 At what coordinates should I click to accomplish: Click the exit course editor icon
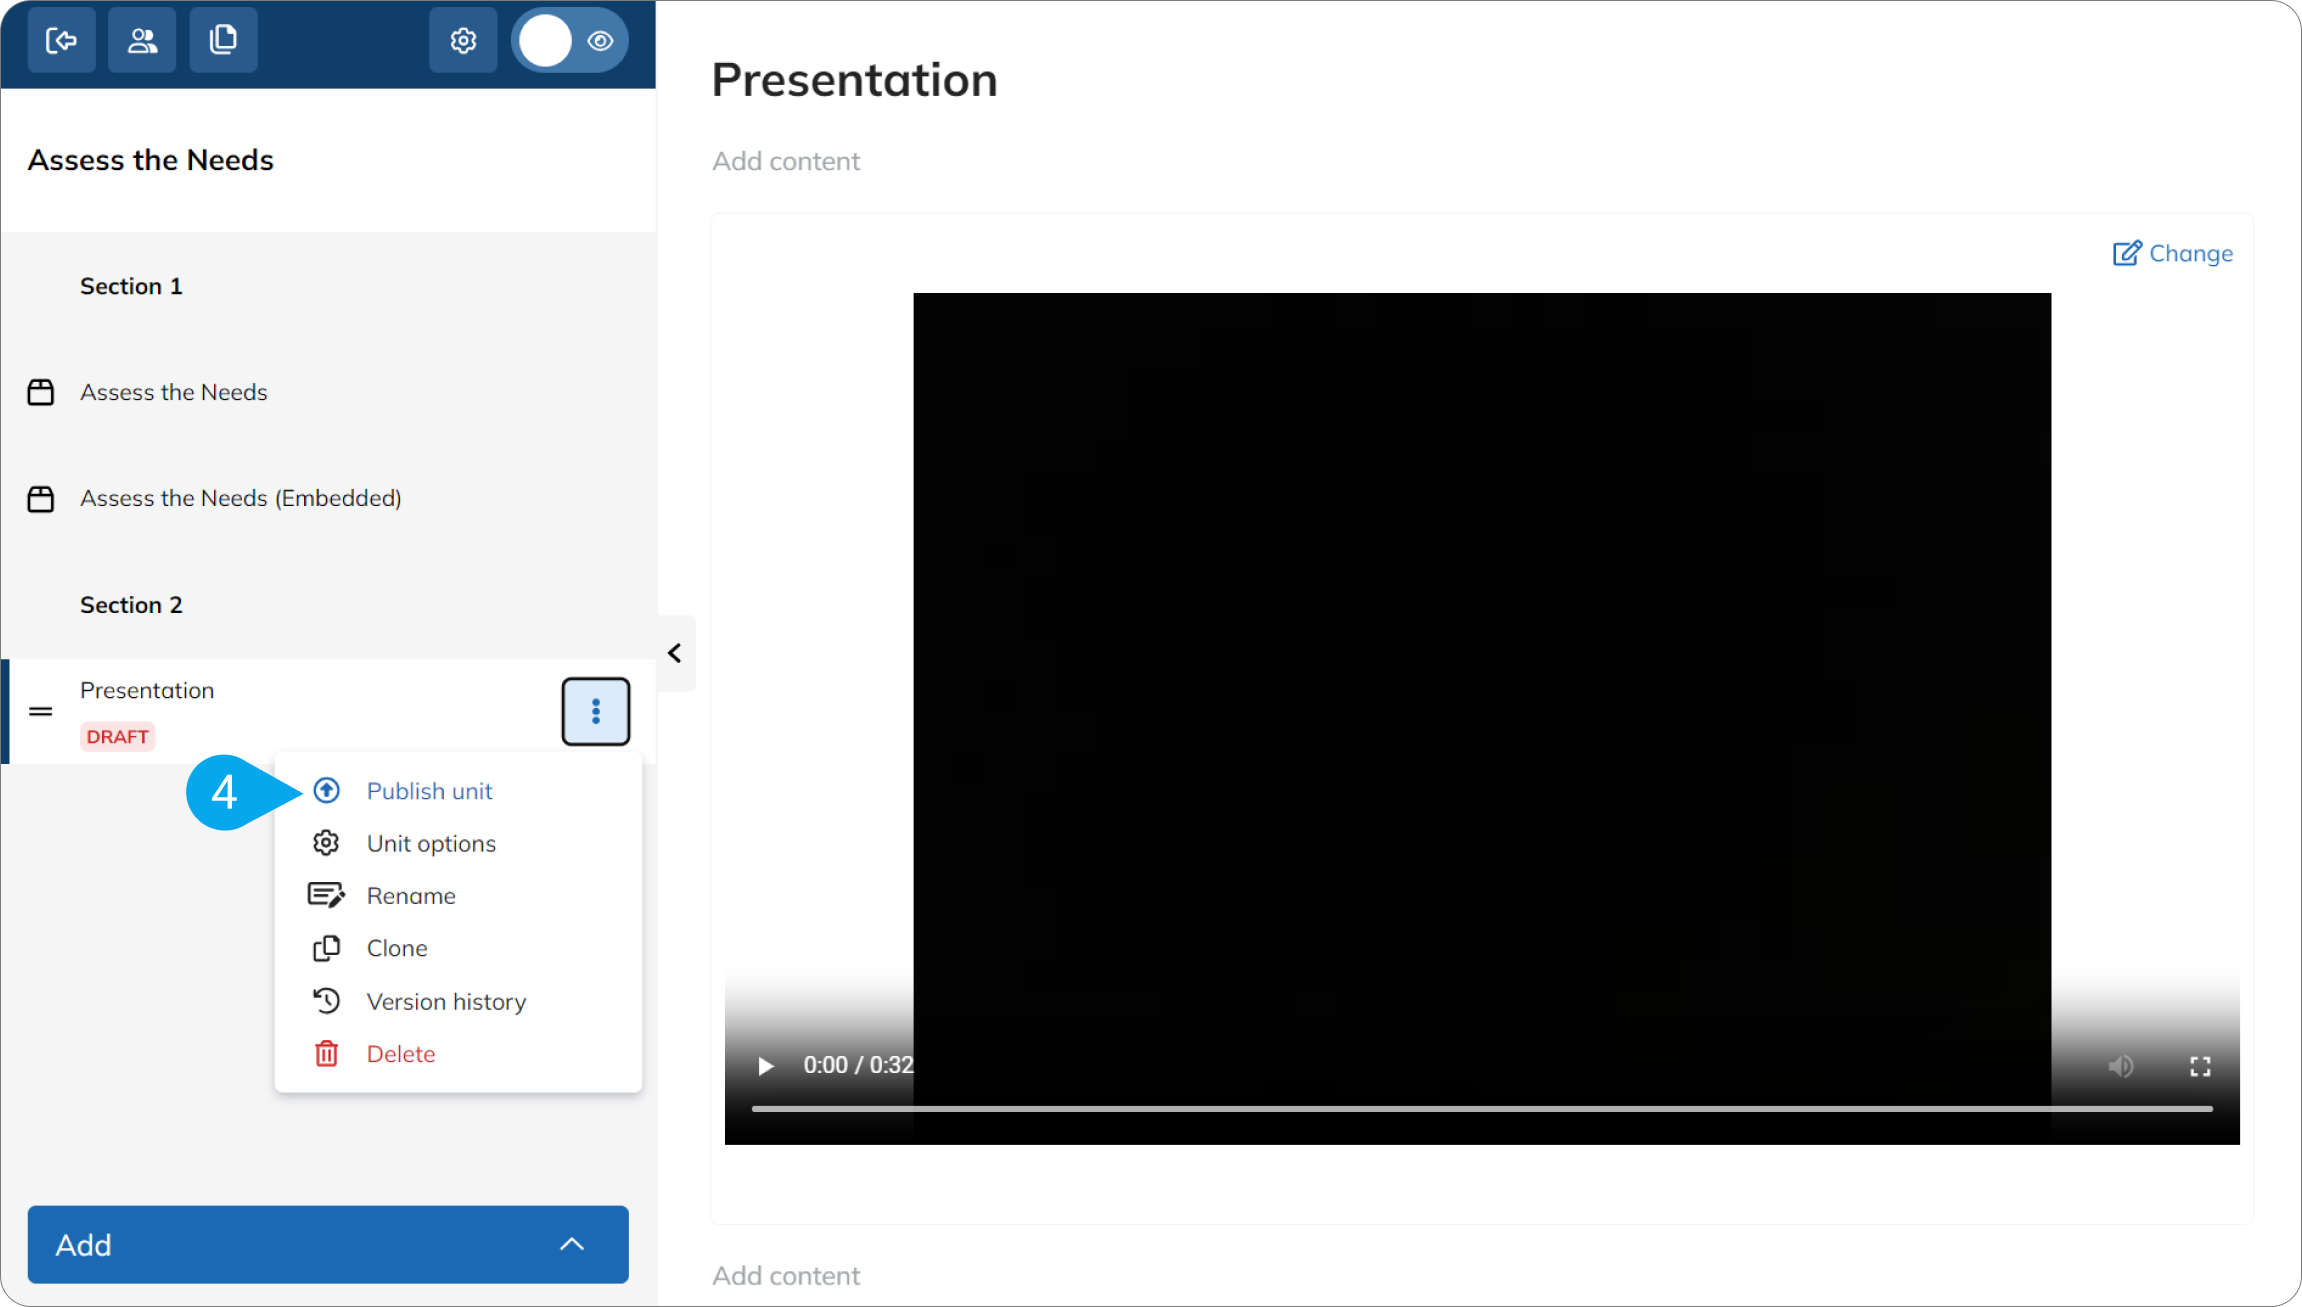click(x=62, y=40)
